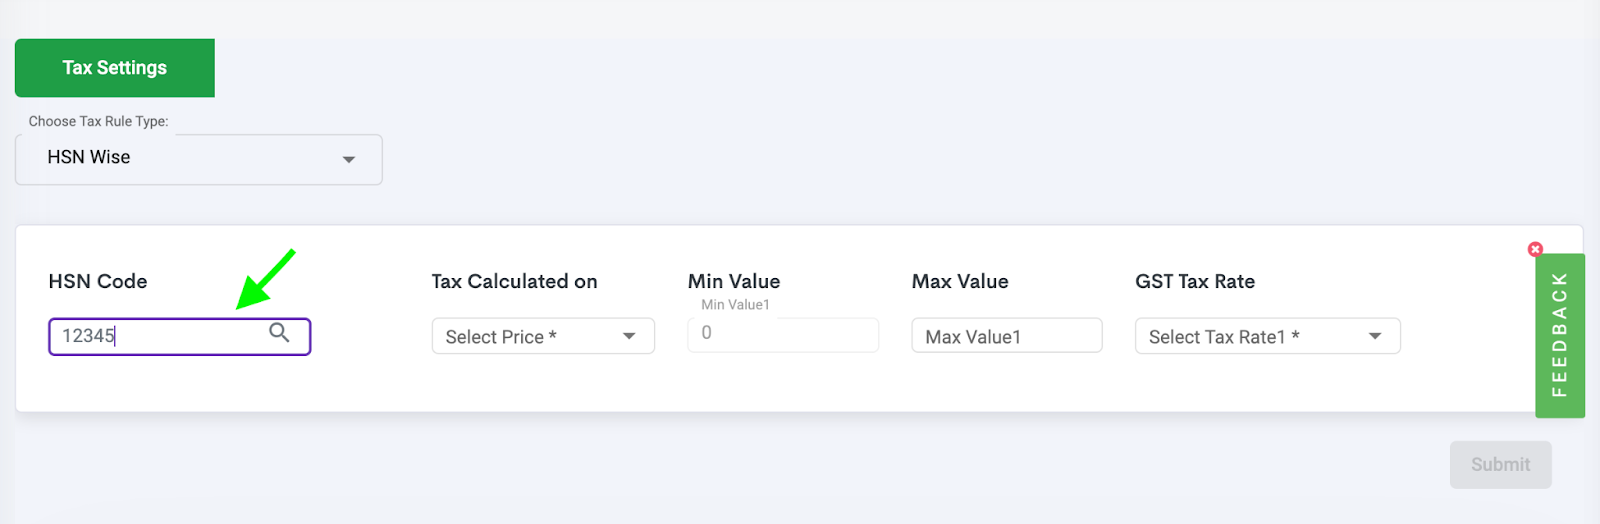Screen dimensions: 1600x524
Task: Click the magnifier search icon in HSN Code field
Action: coord(279,333)
